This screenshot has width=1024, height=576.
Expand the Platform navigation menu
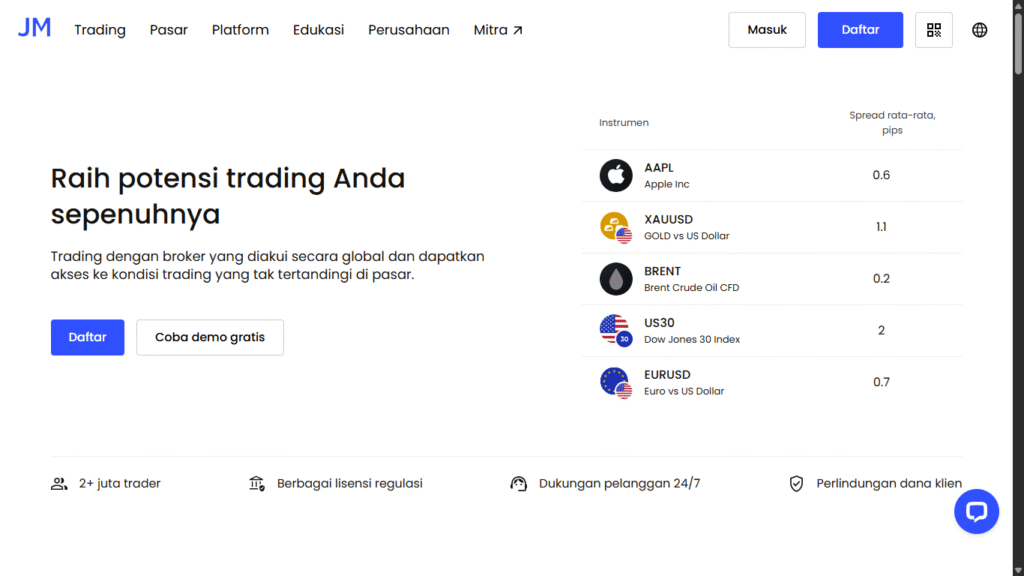pos(240,30)
